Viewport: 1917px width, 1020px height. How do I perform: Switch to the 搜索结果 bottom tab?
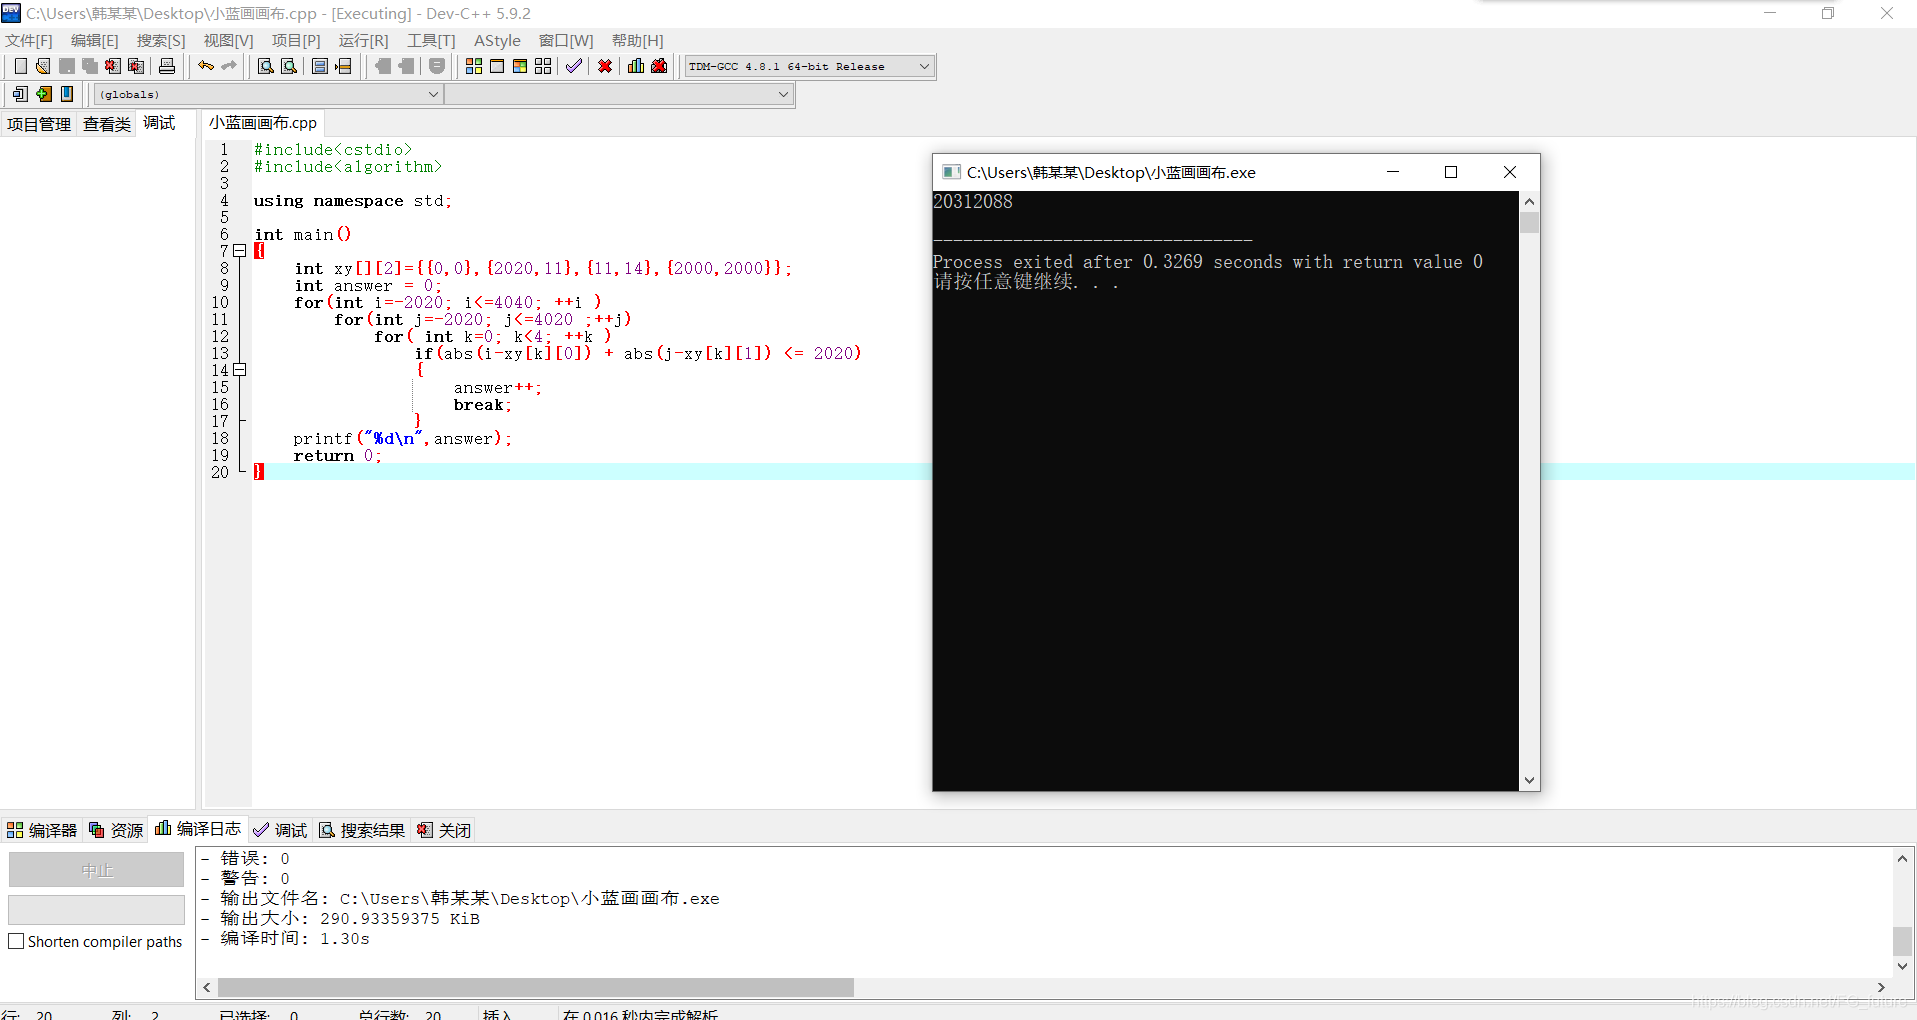[x=362, y=830]
